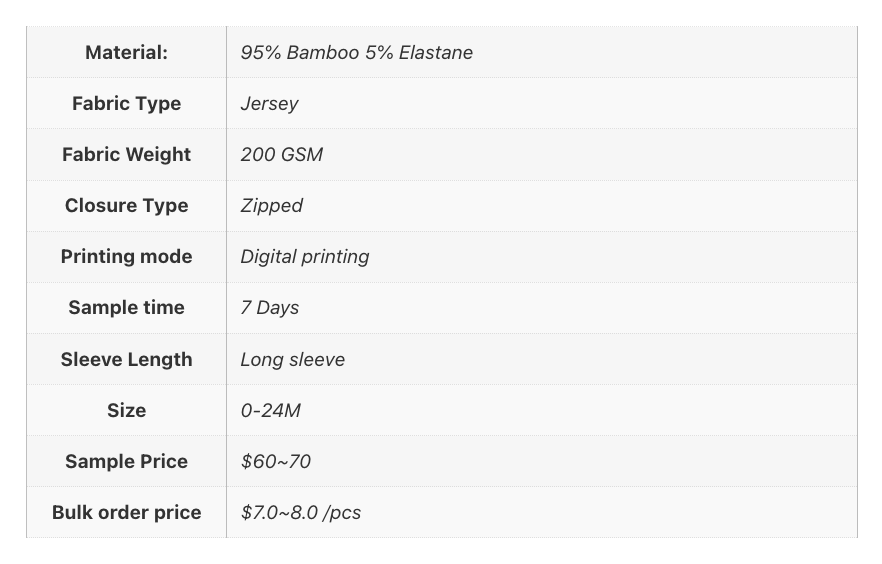This screenshot has height=564, width=882.
Task: Click the Printing mode label
Action: point(127,256)
